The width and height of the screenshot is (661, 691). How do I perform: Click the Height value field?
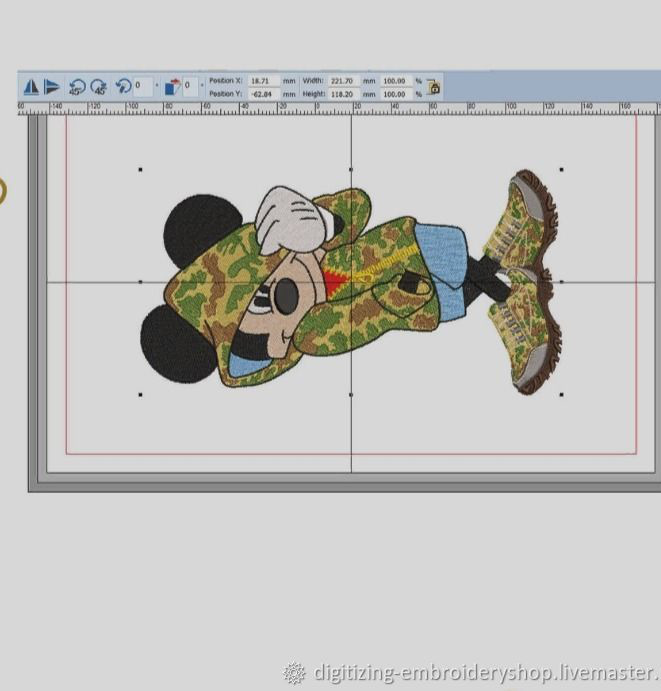click(343, 94)
